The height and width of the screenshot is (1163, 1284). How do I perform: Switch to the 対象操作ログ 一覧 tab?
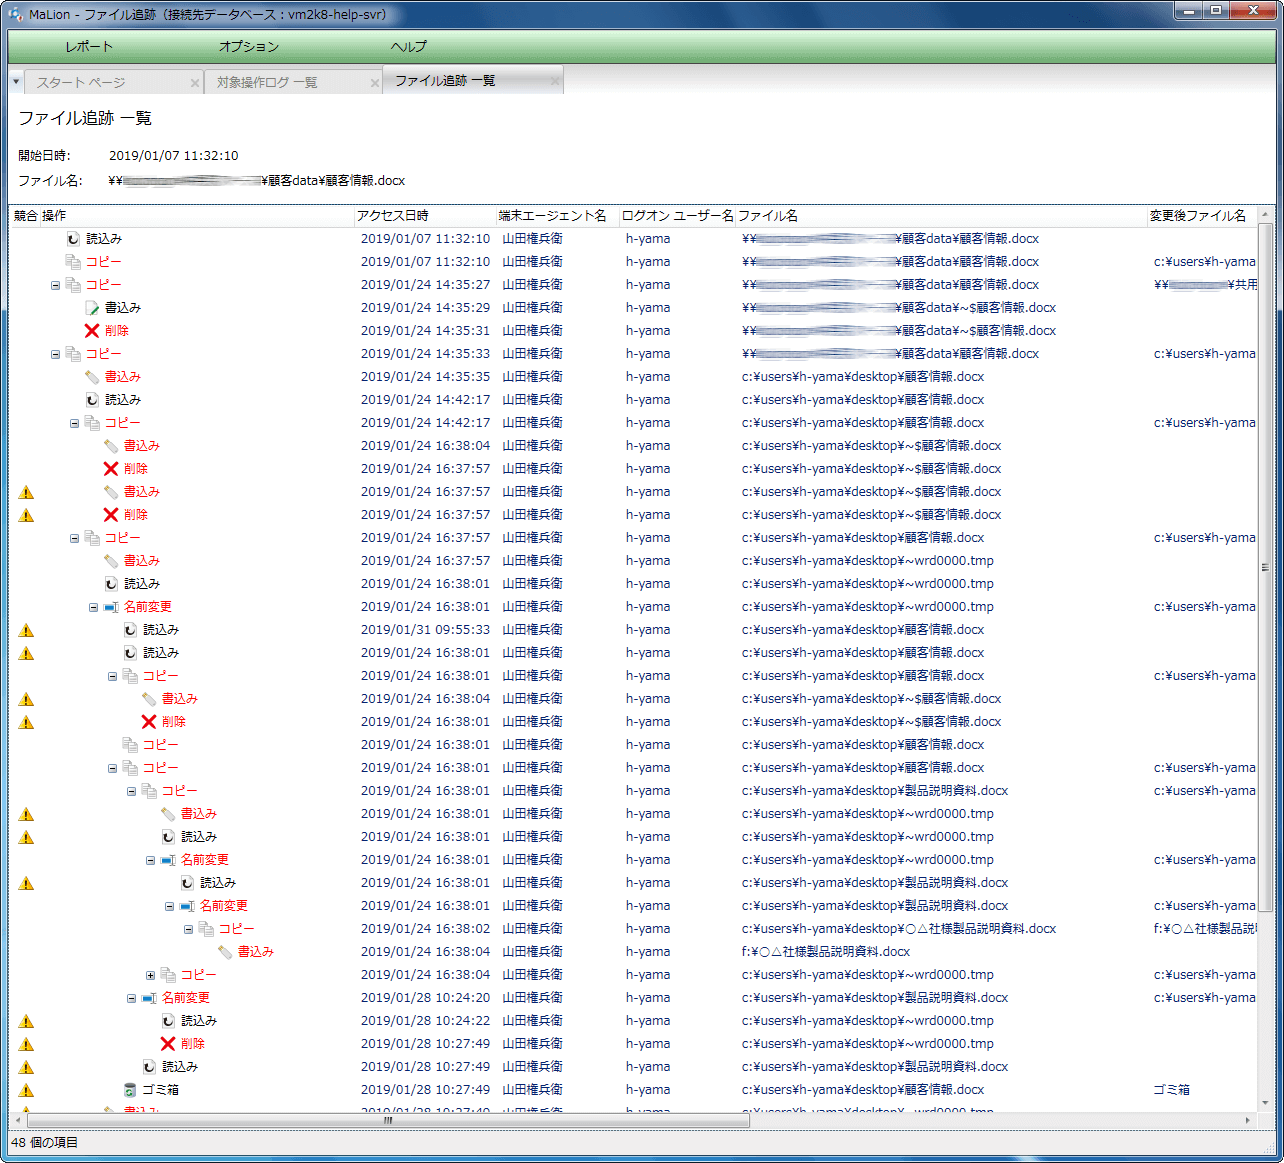pyautogui.click(x=267, y=82)
